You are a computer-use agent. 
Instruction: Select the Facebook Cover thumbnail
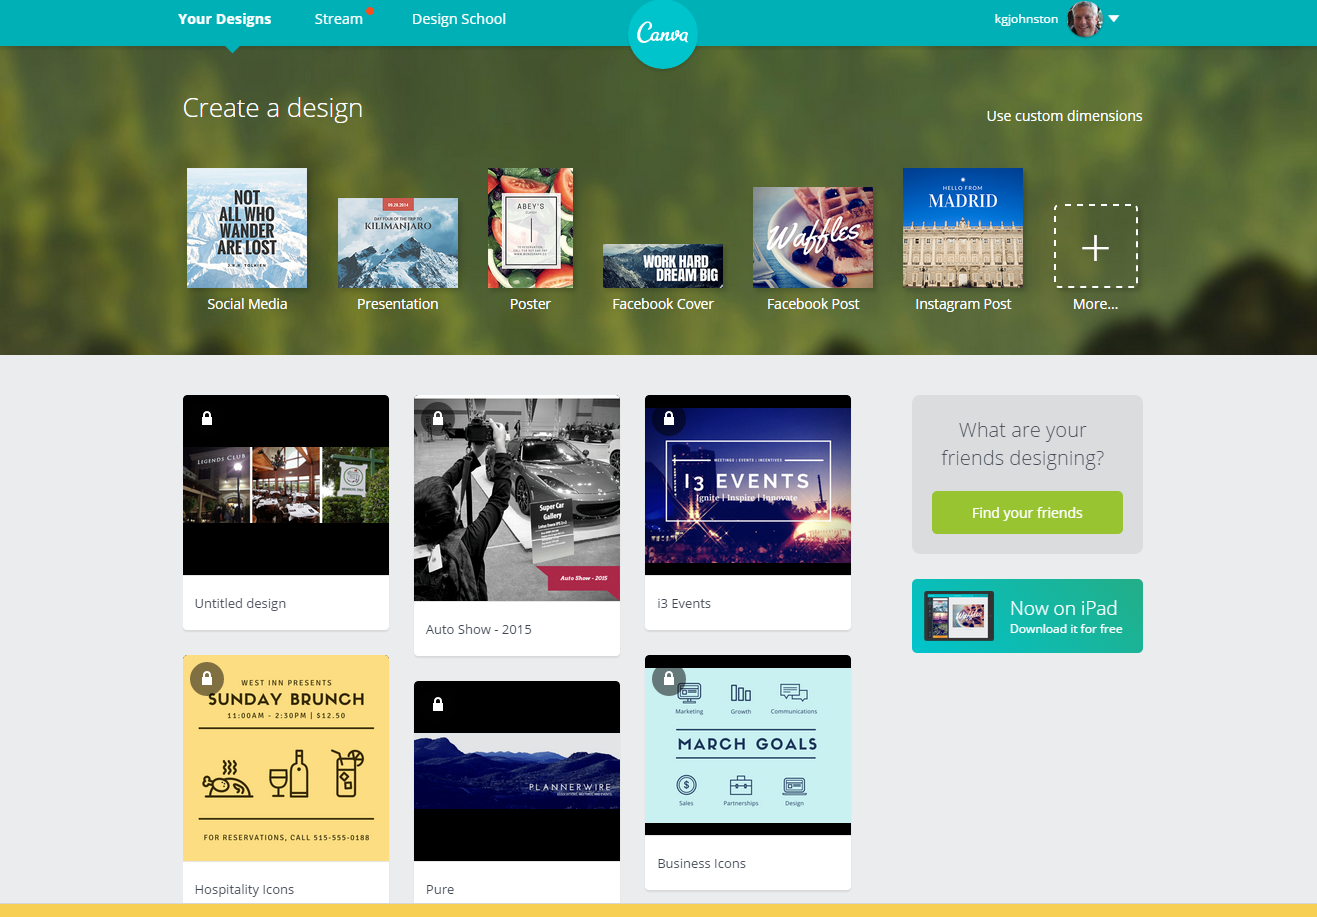[663, 266]
